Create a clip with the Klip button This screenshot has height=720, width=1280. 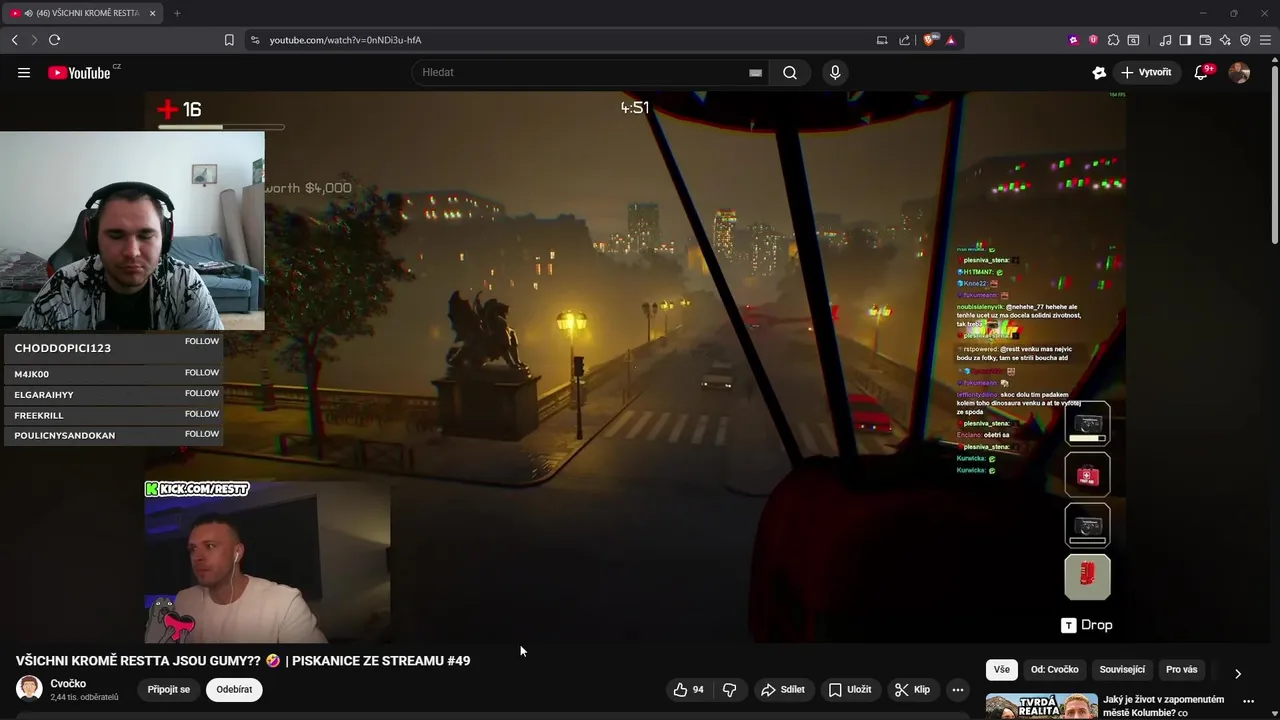pos(912,689)
